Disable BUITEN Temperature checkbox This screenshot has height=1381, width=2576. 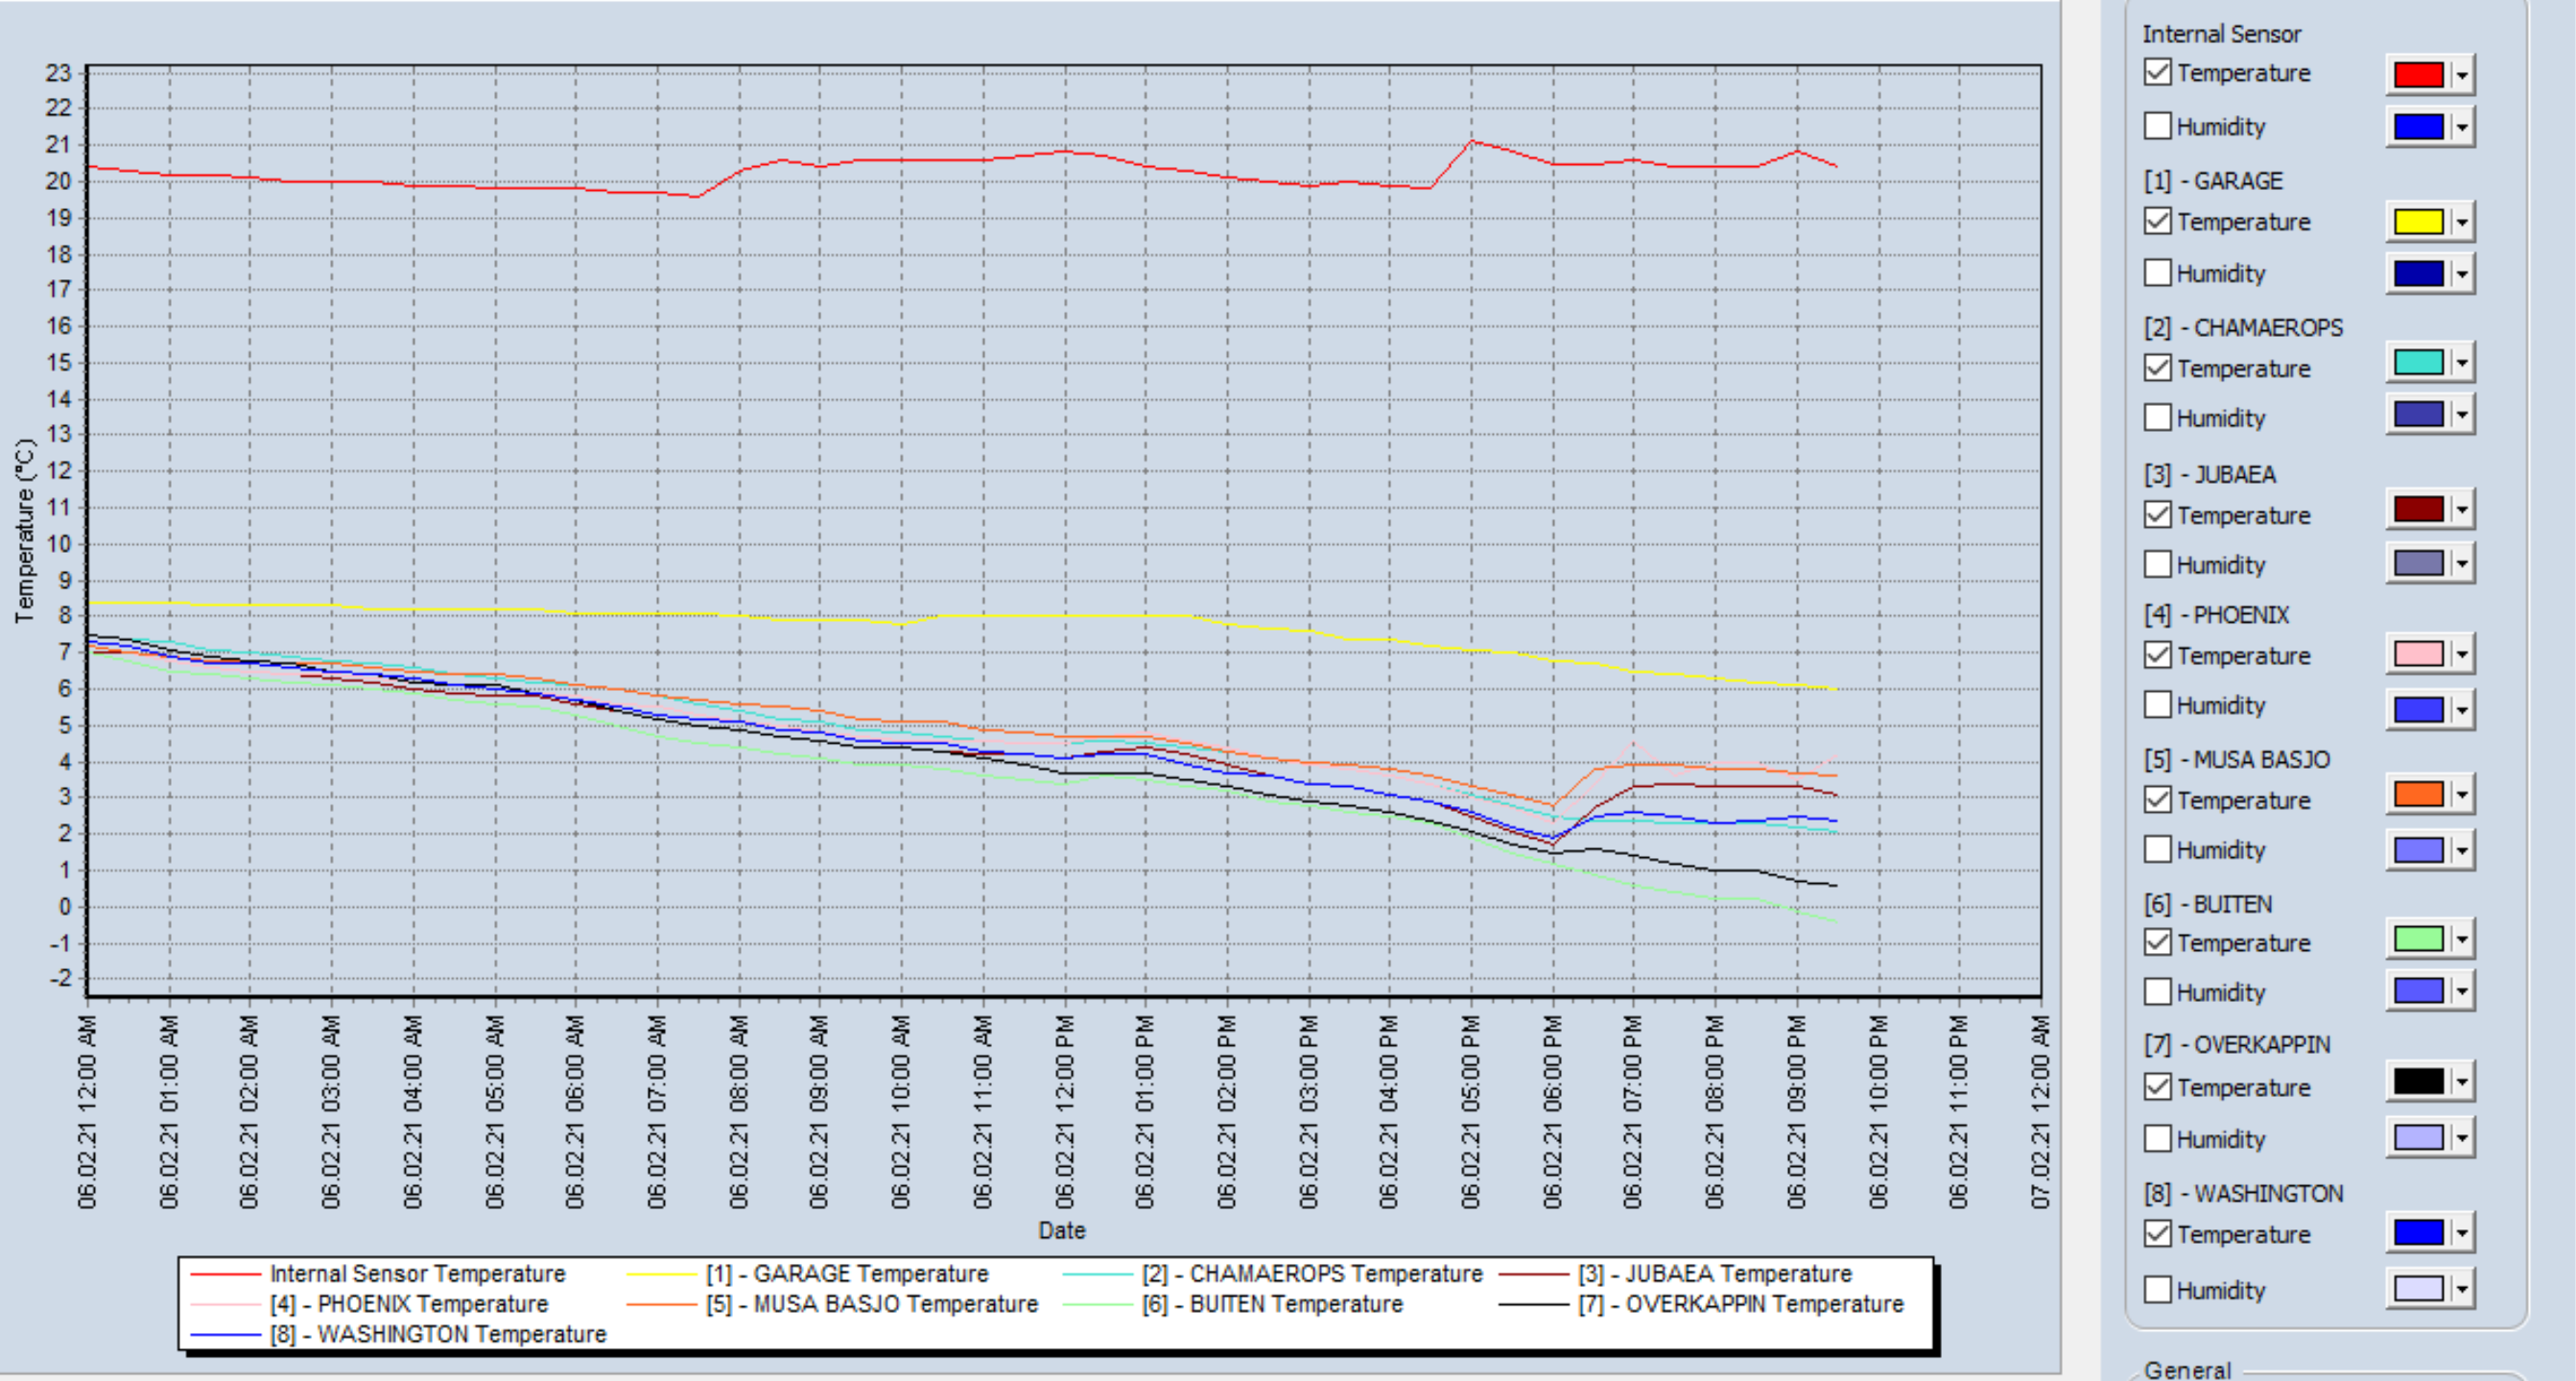pos(2158,942)
